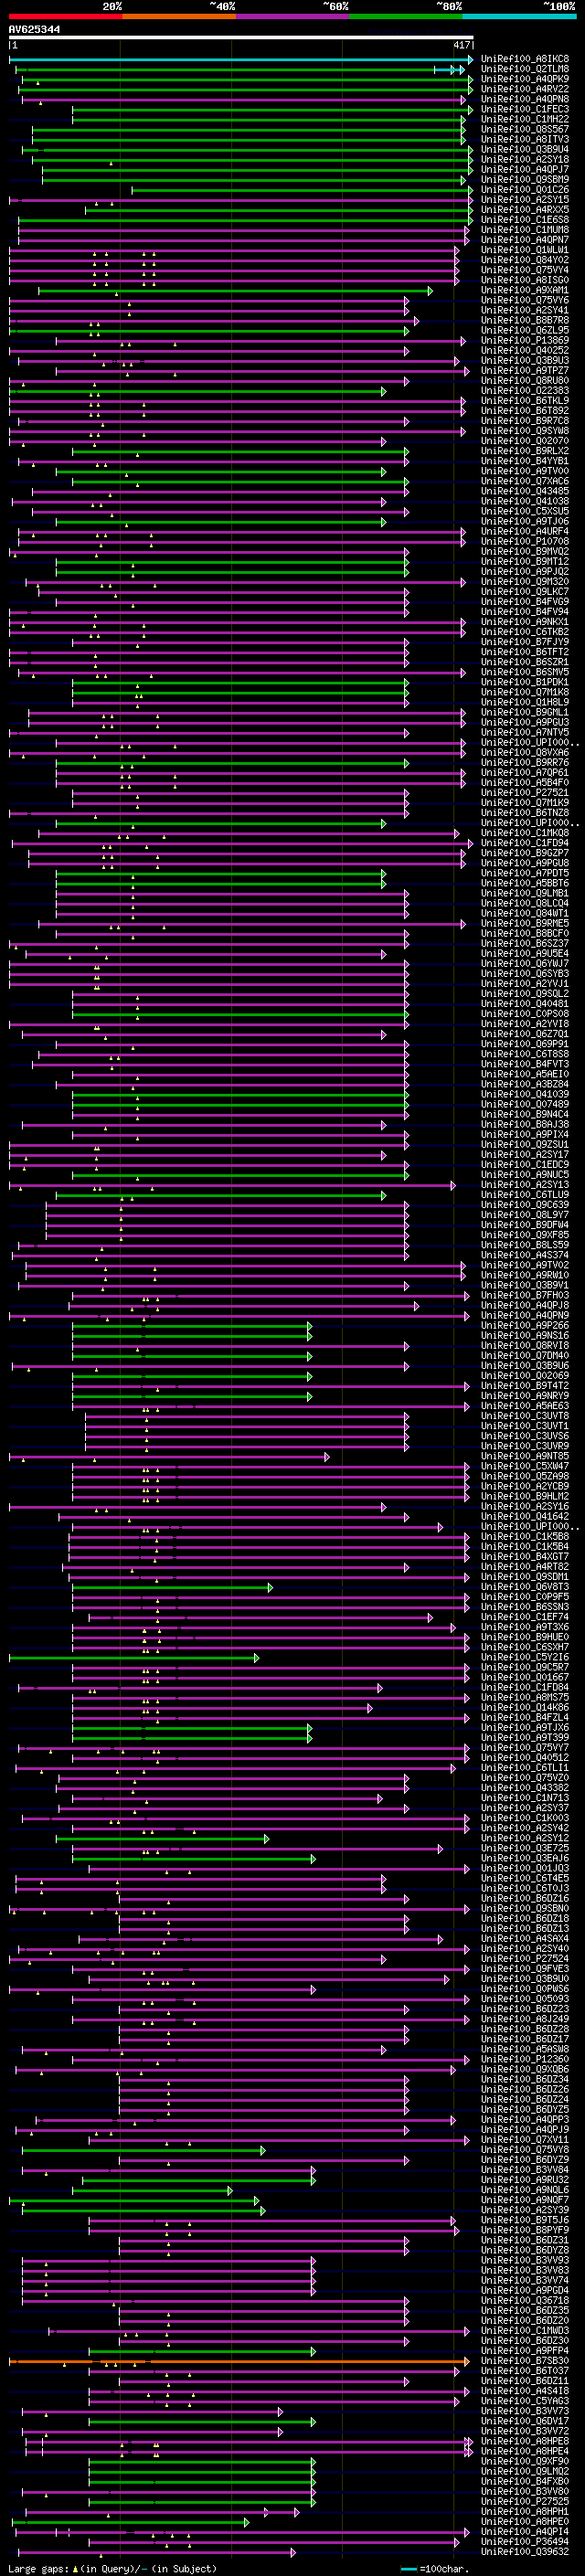Select label UniRef100_A9XAM1
585x2576 pixels.
(525, 290)
